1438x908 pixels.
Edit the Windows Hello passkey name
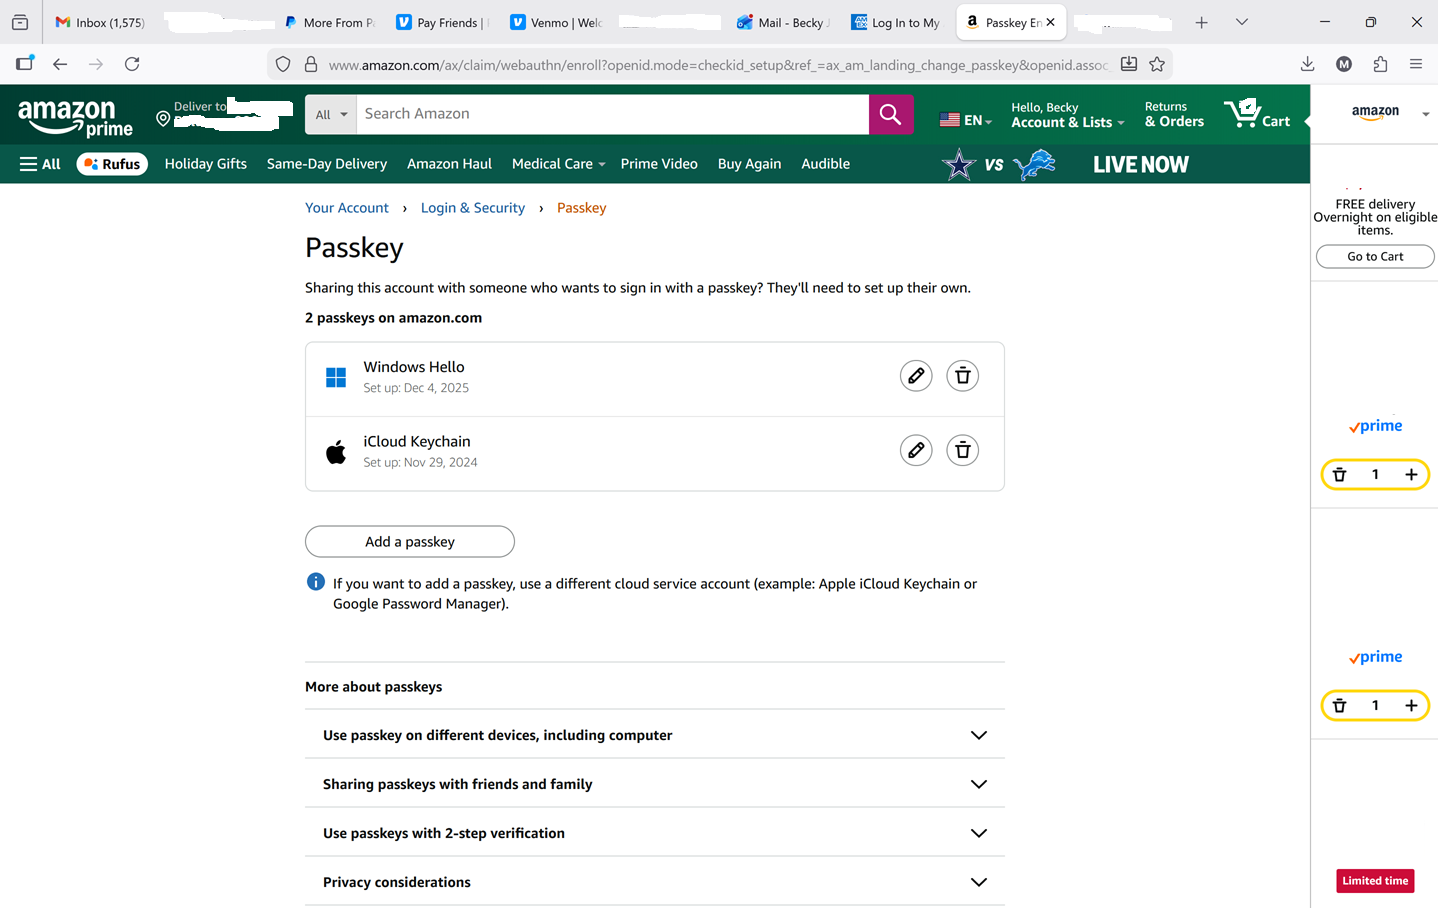pyautogui.click(x=915, y=376)
